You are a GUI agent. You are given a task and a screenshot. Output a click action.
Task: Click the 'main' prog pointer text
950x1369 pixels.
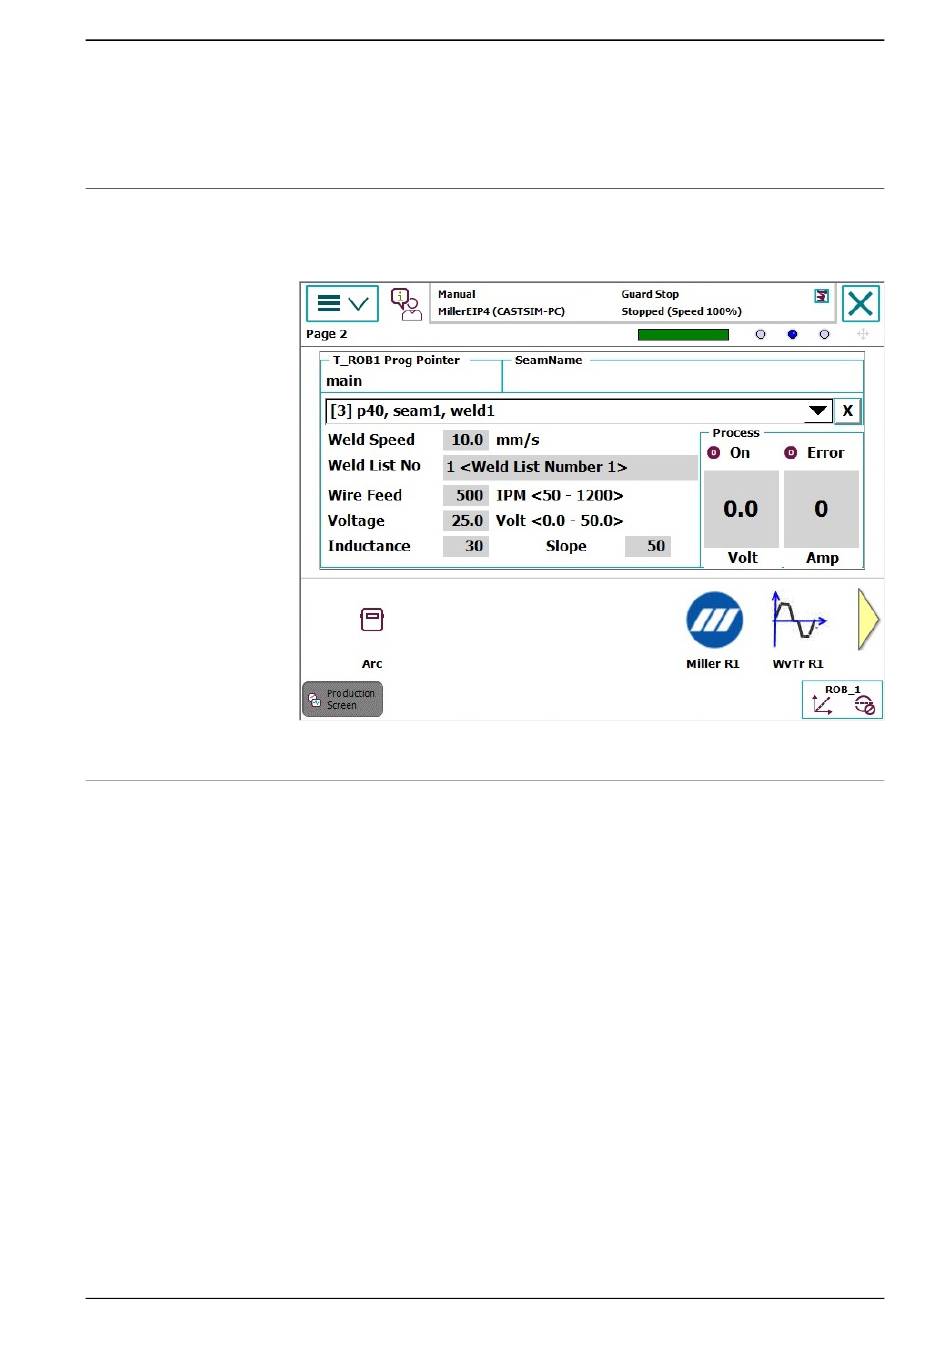[x=344, y=381]
